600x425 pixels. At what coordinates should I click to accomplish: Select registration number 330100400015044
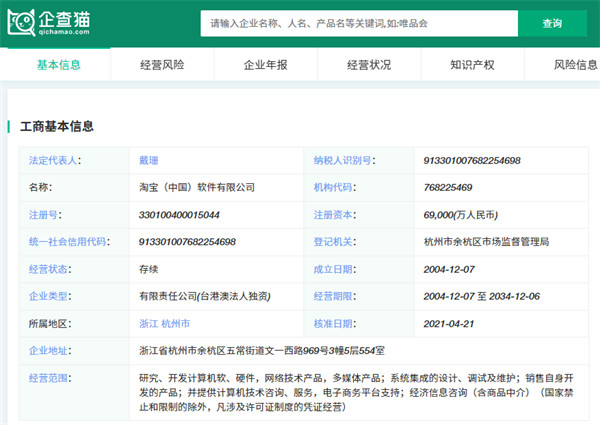click(179, 215)
